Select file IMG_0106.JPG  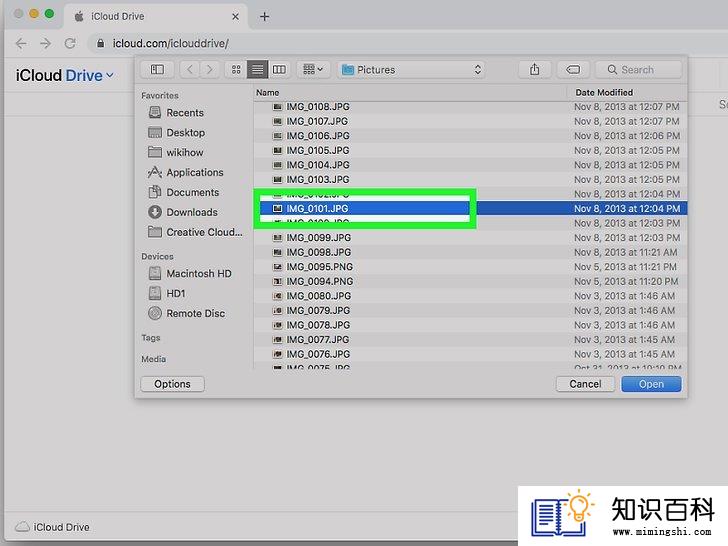point(470,136)
